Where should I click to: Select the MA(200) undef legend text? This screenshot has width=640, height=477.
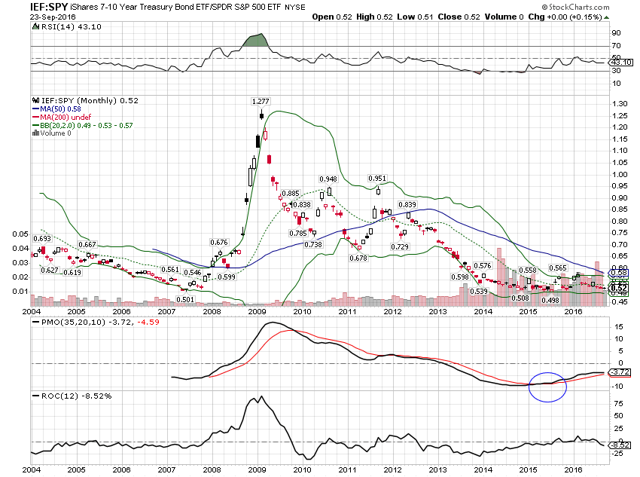click(65, 117)
